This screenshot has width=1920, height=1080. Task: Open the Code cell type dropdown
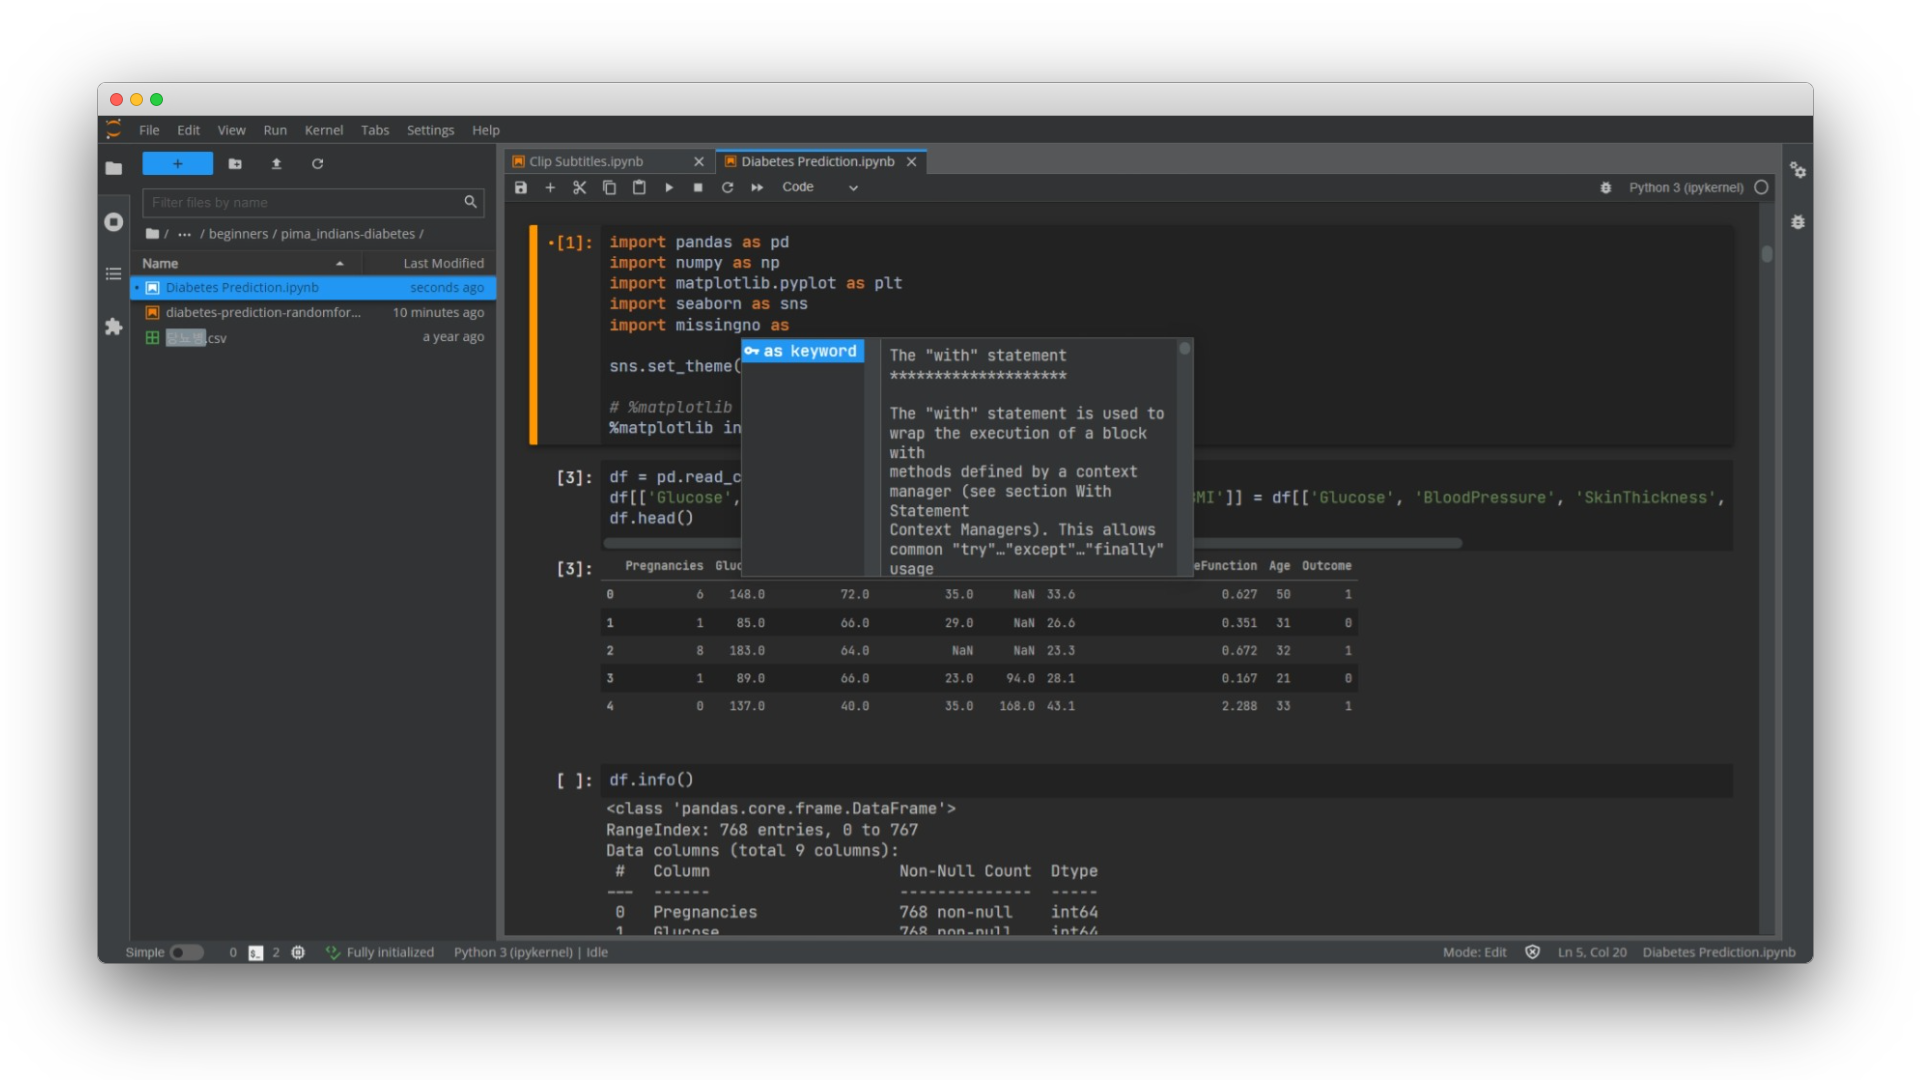820,187
